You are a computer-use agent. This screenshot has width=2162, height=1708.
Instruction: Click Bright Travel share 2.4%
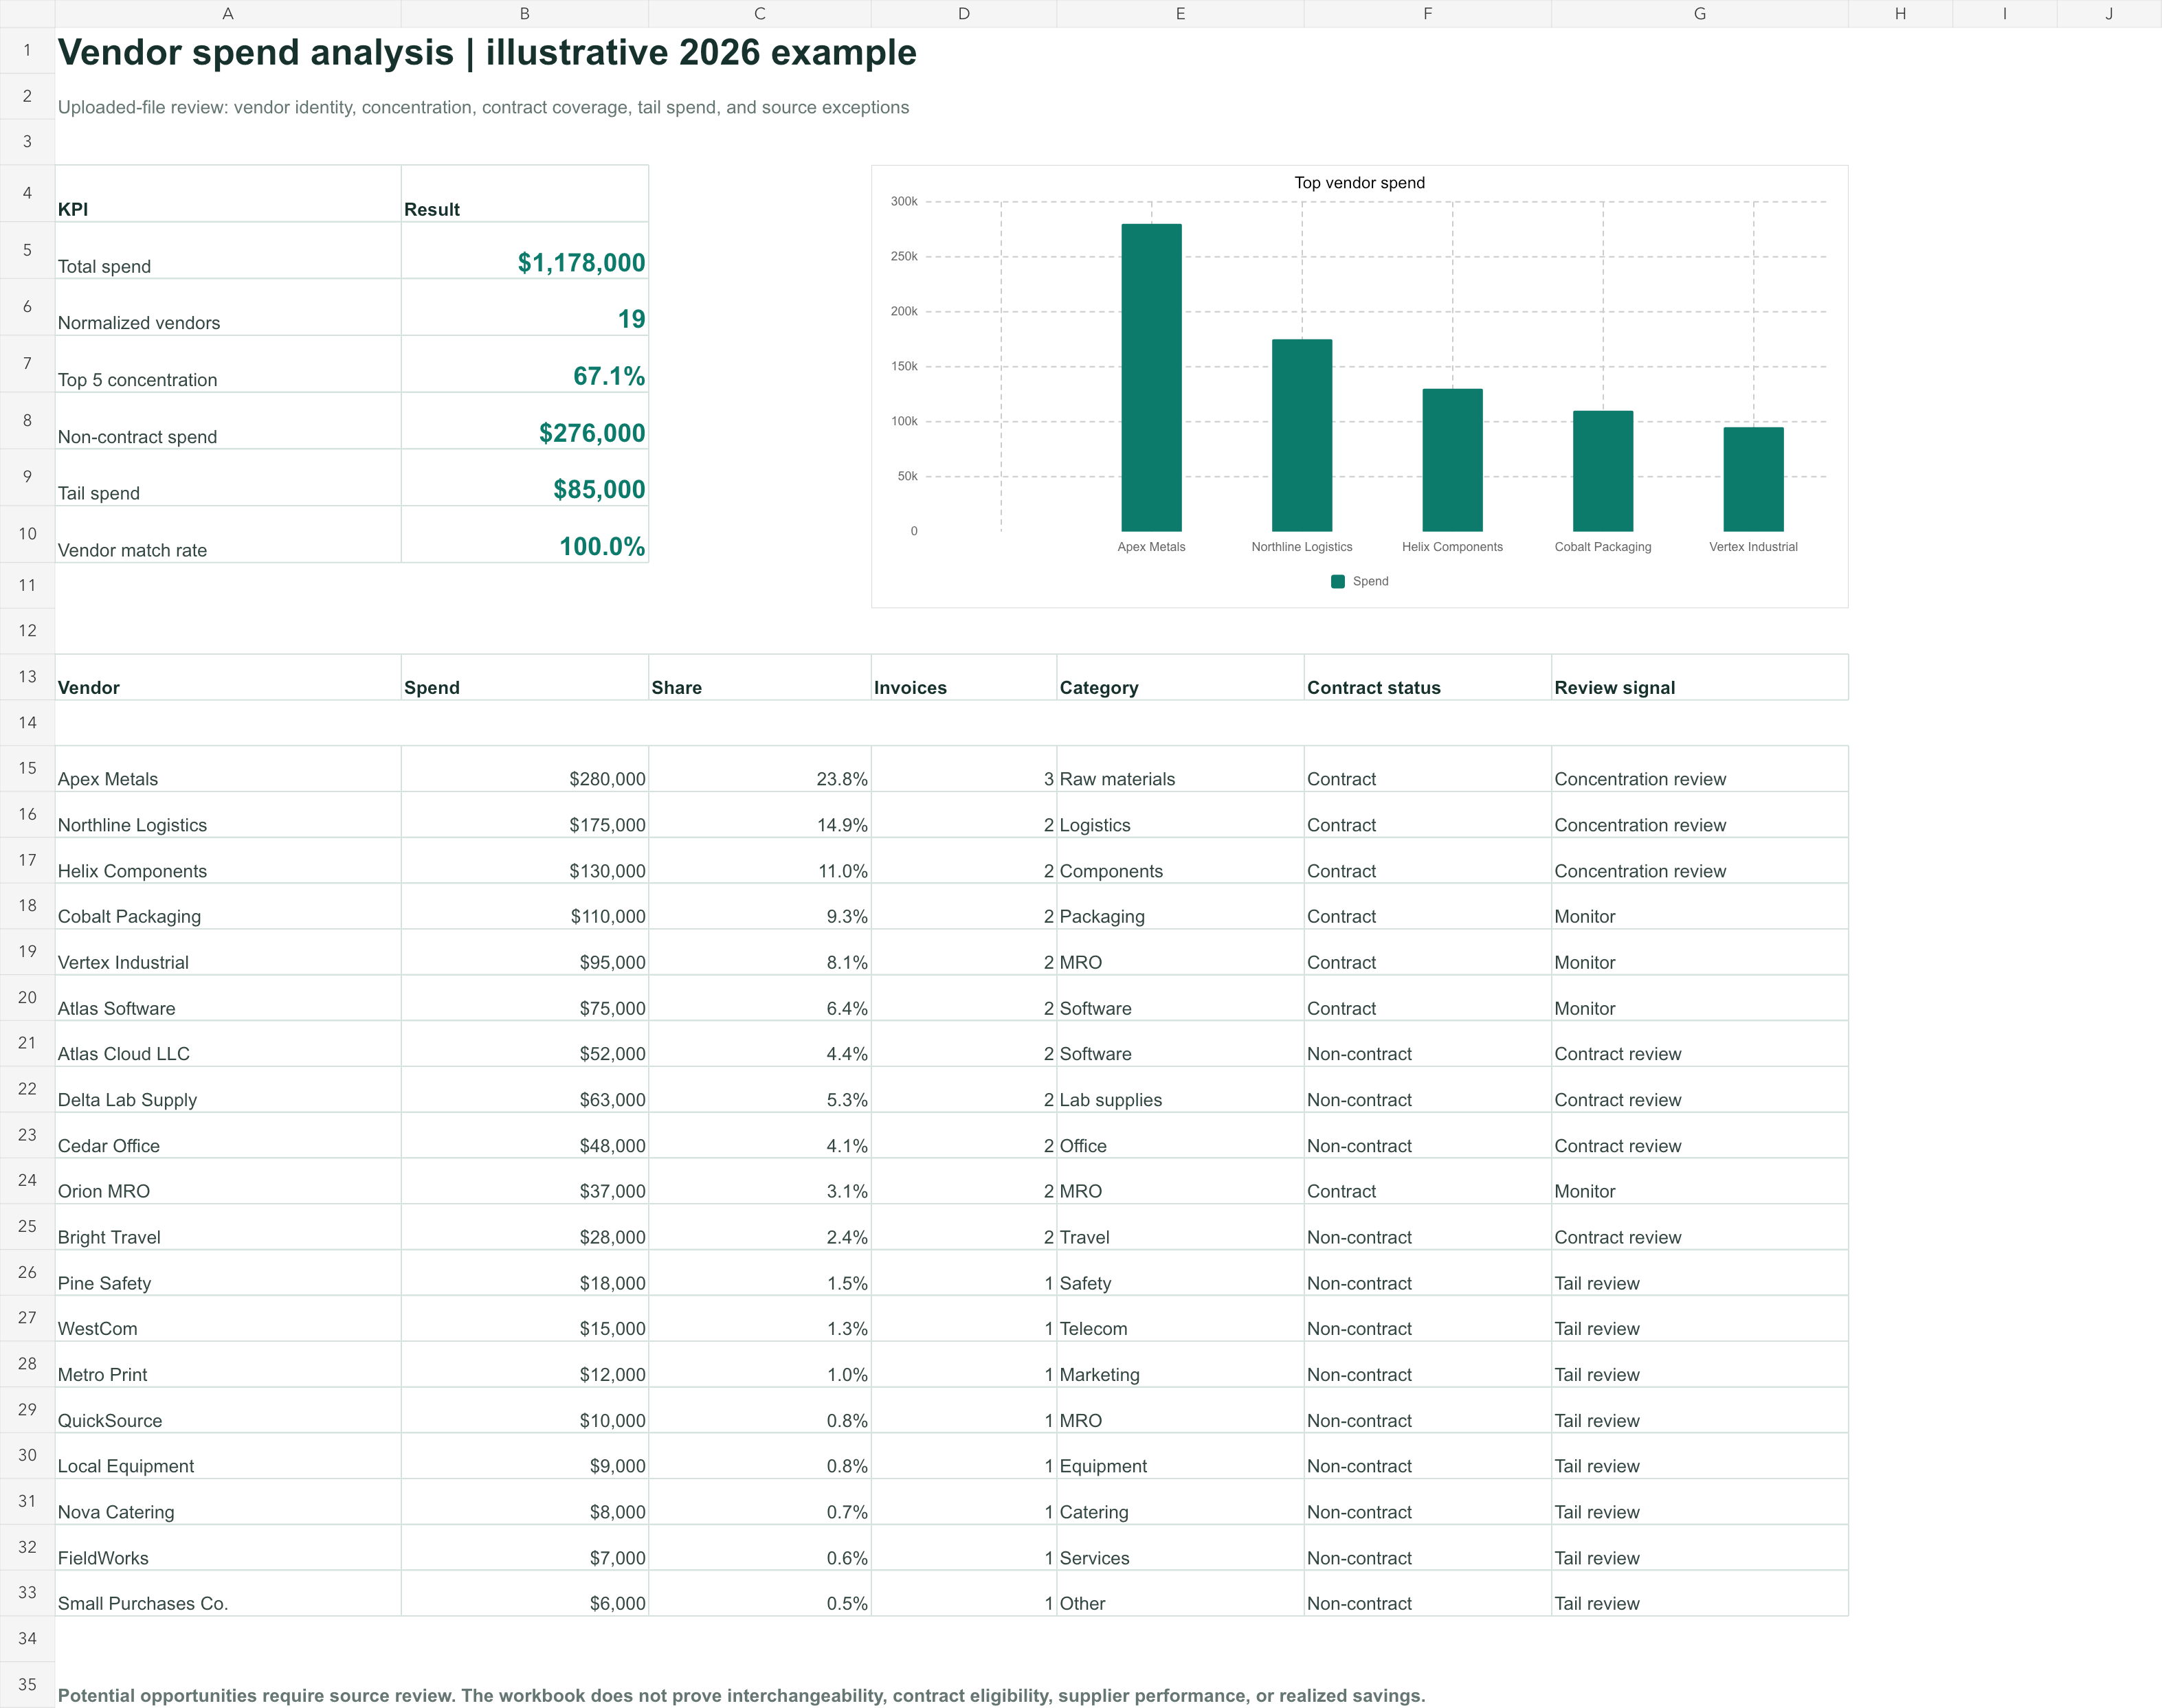pos(760,1228)
